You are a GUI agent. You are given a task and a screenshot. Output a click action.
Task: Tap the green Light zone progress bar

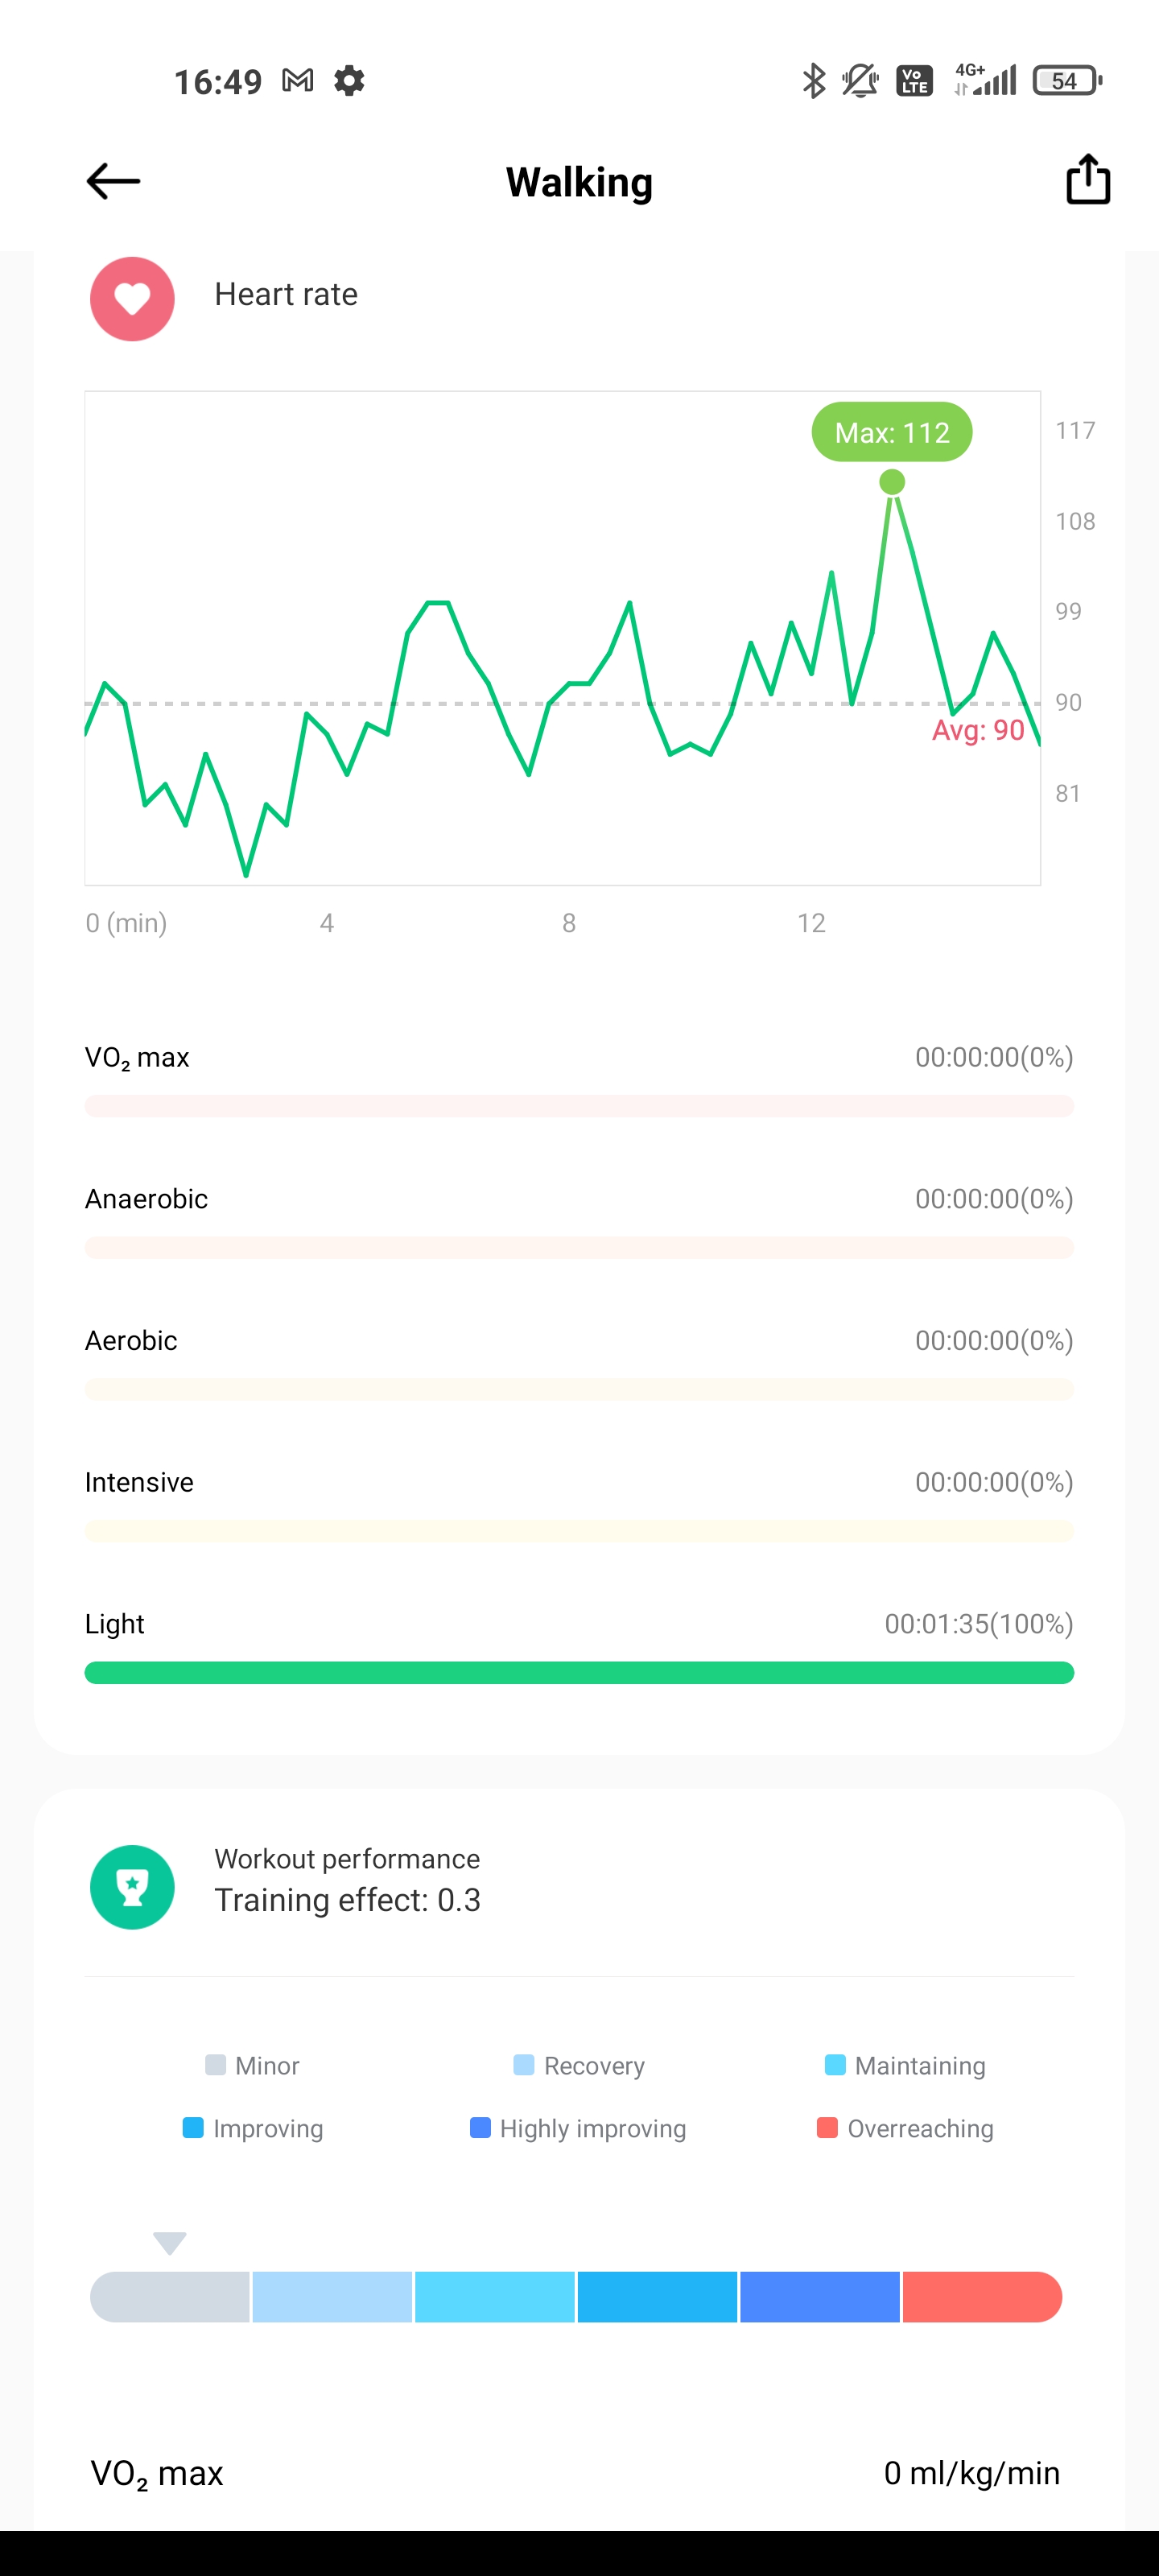click(579, 1672)
